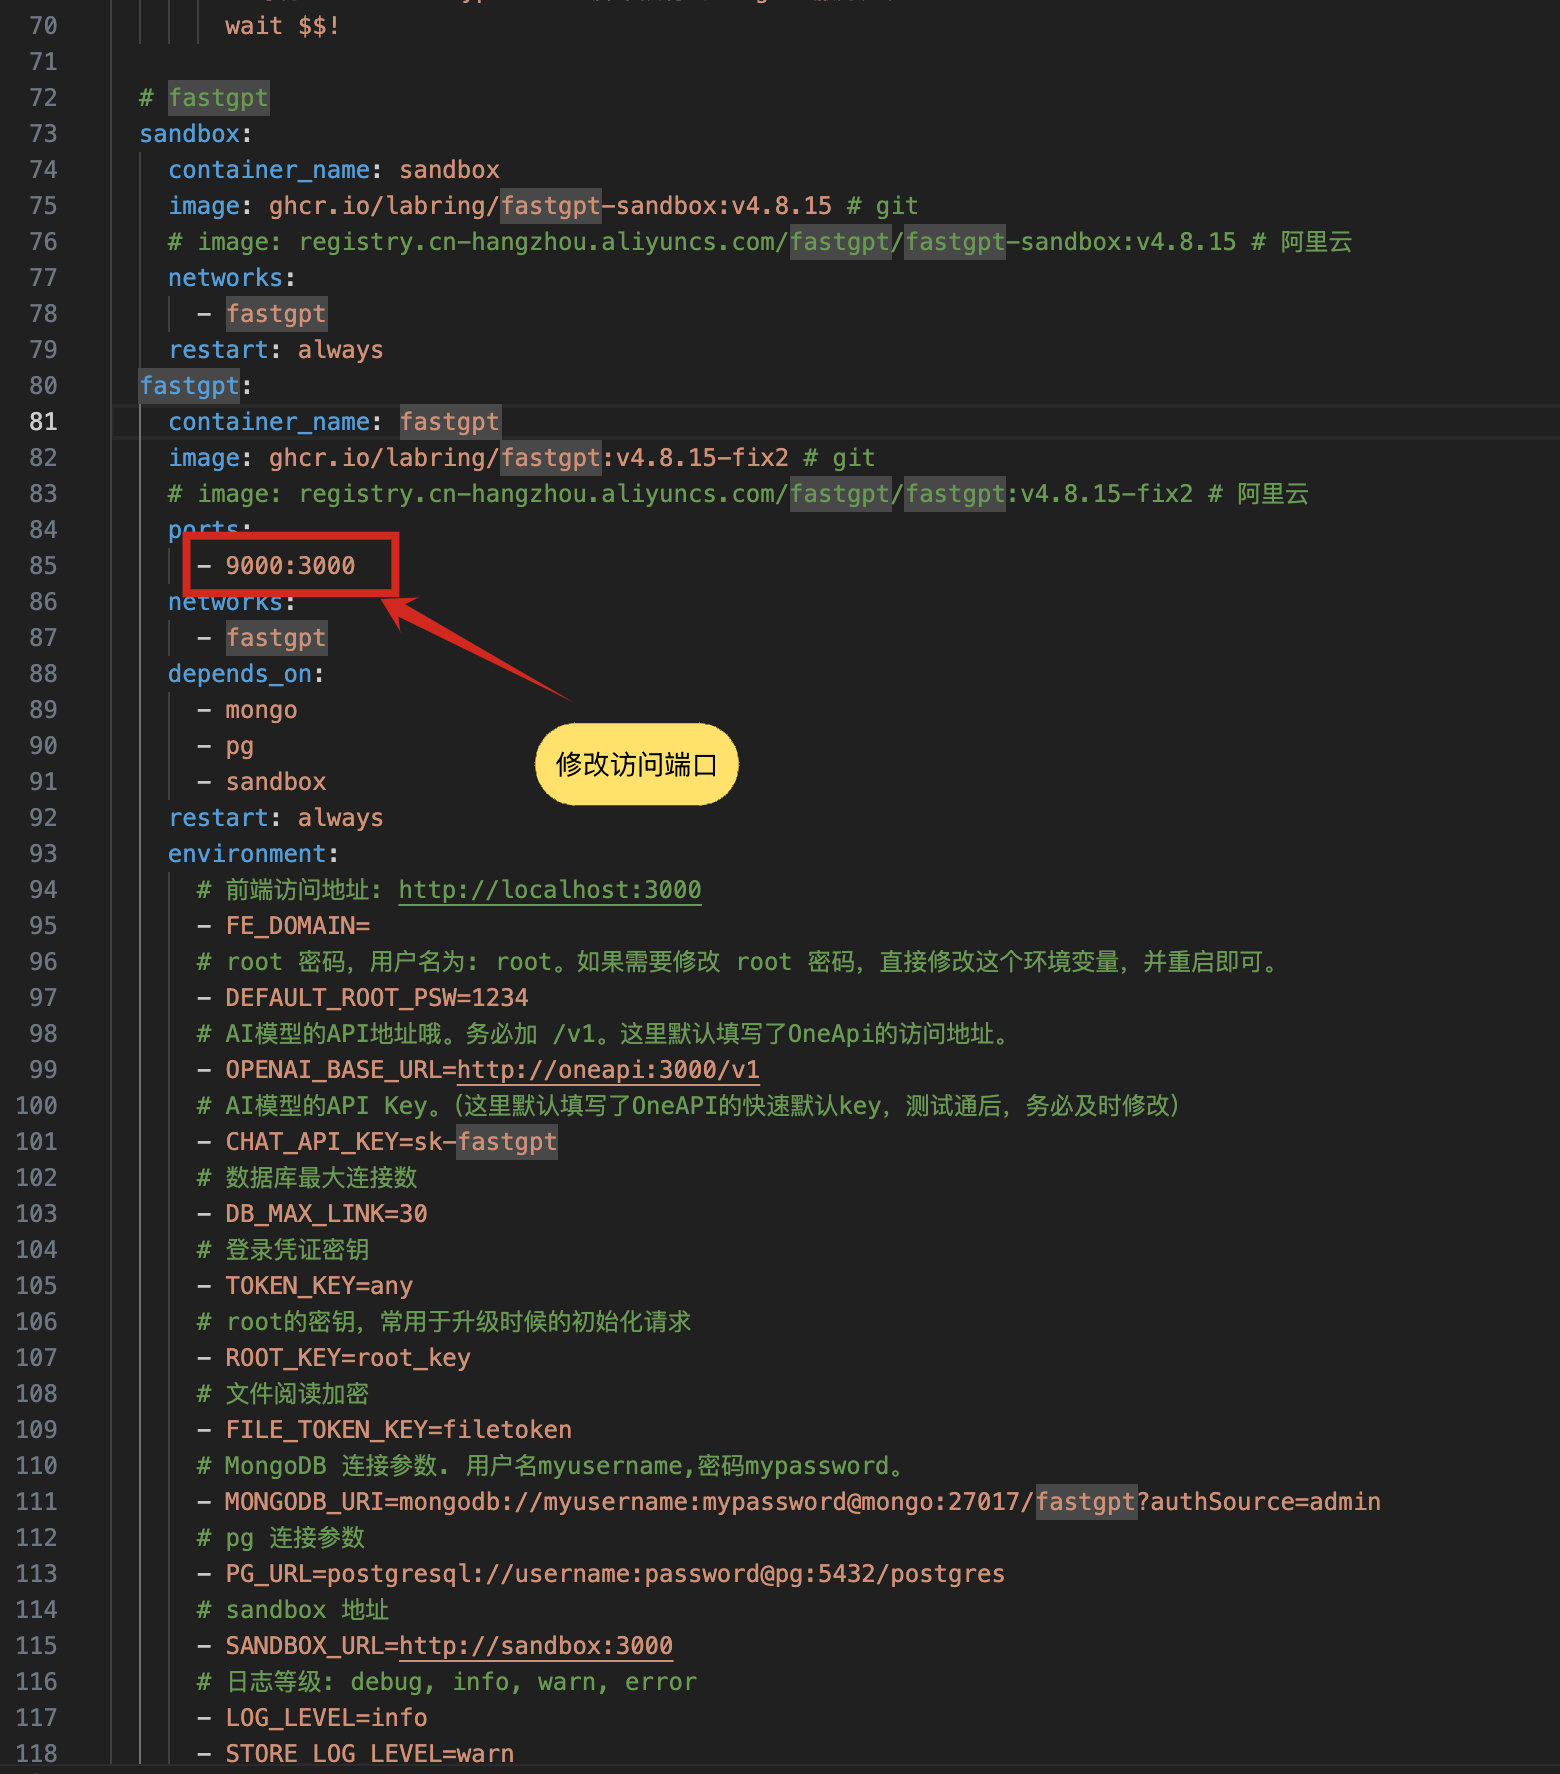Viewport: 1560px width, 1774px height.
Task: Click 'container_name: sandbox' line text
Action: (334, 170)
